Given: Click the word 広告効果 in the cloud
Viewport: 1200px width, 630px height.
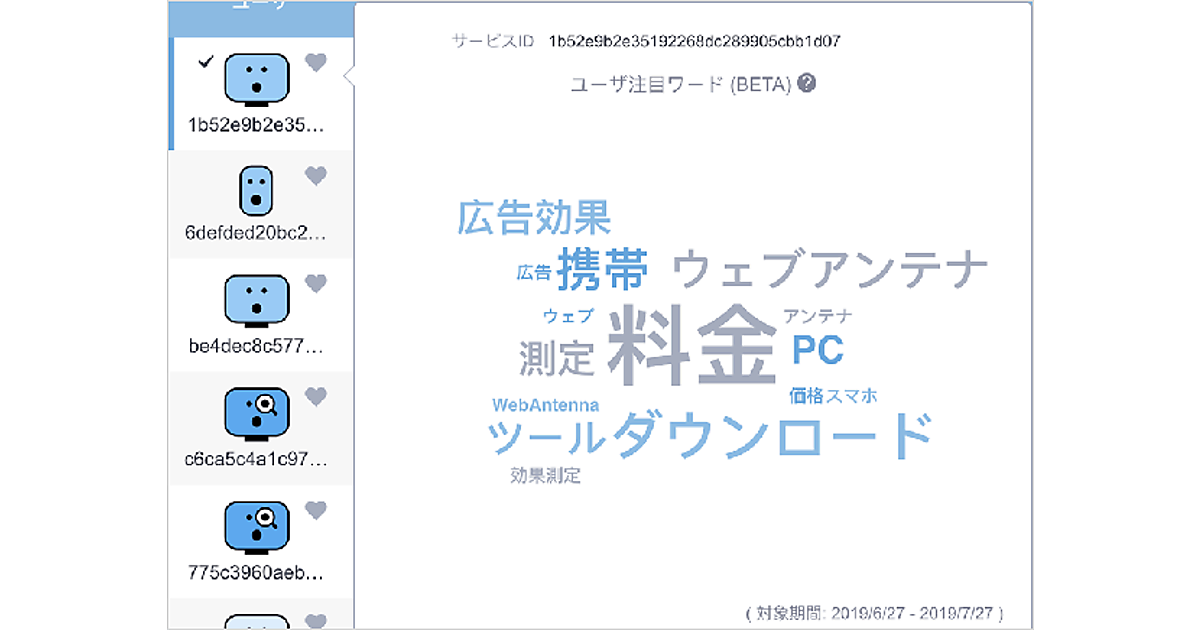Looking at the screenshot, I should click(x=535, y=216).
